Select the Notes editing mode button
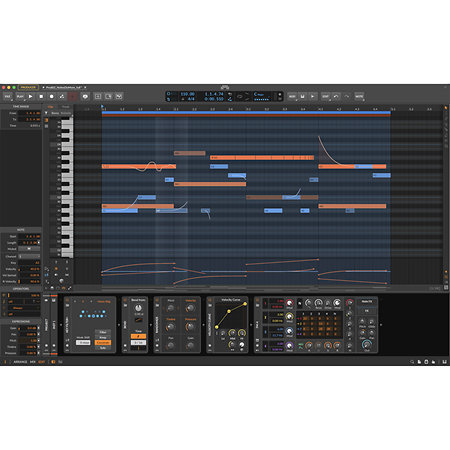 point(55,113)
